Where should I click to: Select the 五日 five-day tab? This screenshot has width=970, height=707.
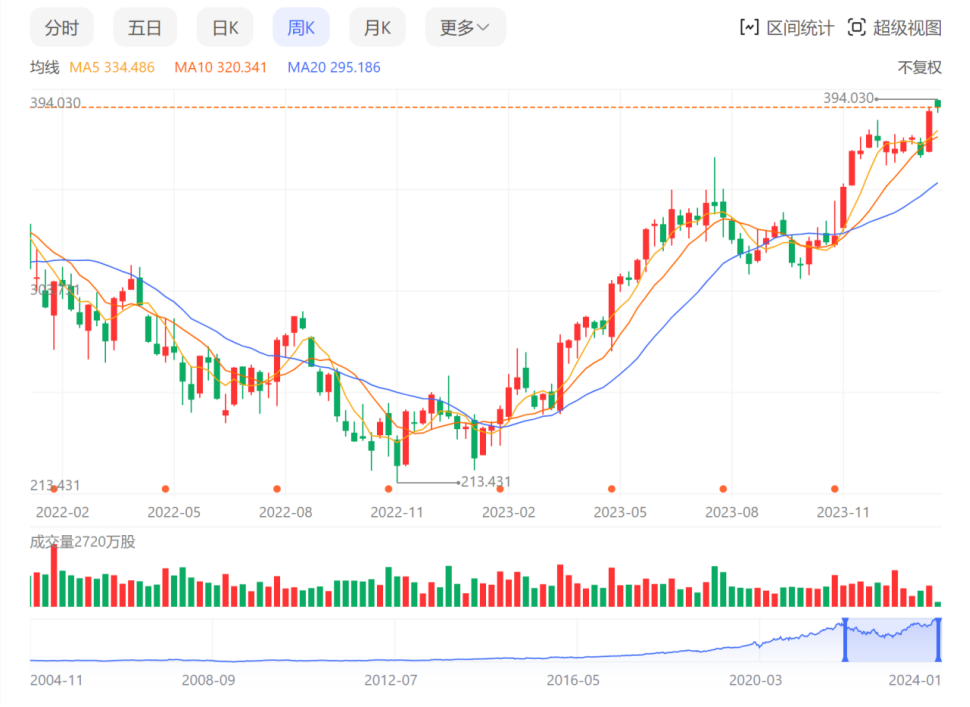click(145, 28)
